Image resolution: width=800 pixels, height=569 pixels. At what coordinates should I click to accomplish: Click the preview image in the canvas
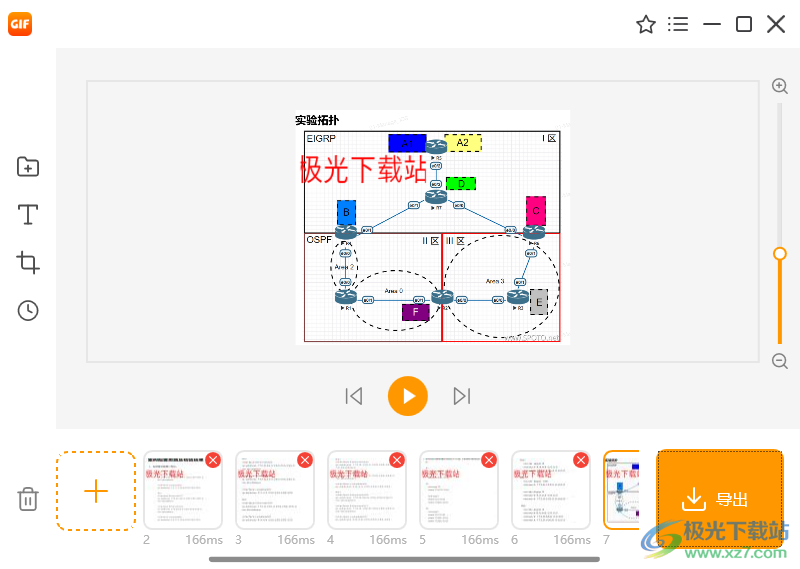click(433, 228)
